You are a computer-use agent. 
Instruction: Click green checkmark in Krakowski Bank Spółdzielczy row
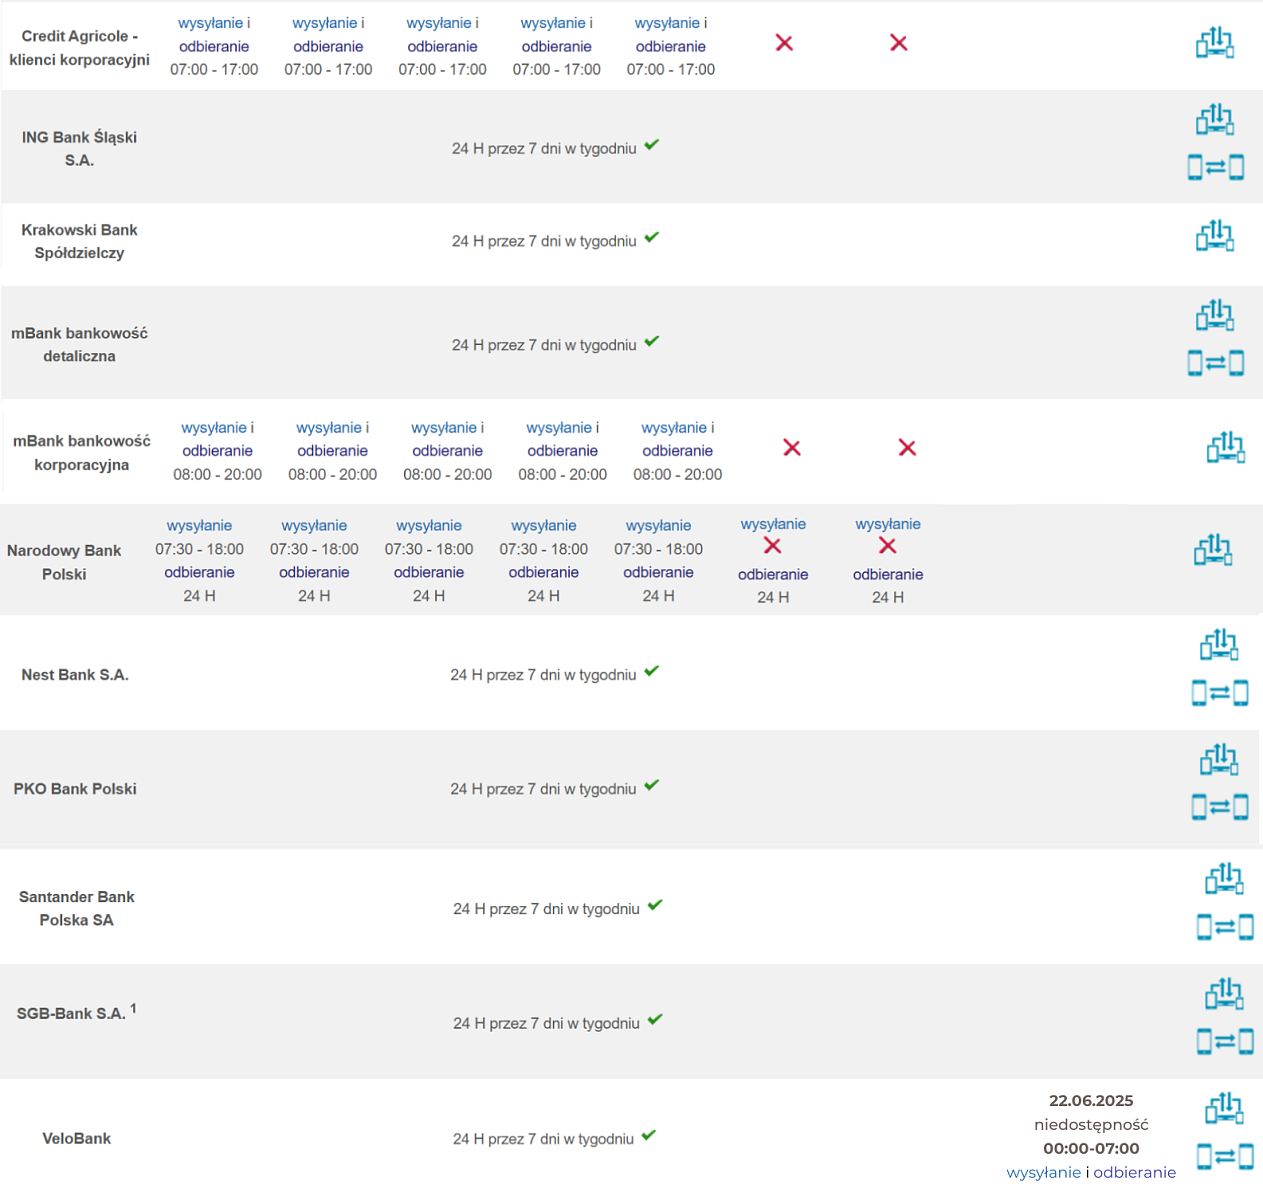click(652, 238)
